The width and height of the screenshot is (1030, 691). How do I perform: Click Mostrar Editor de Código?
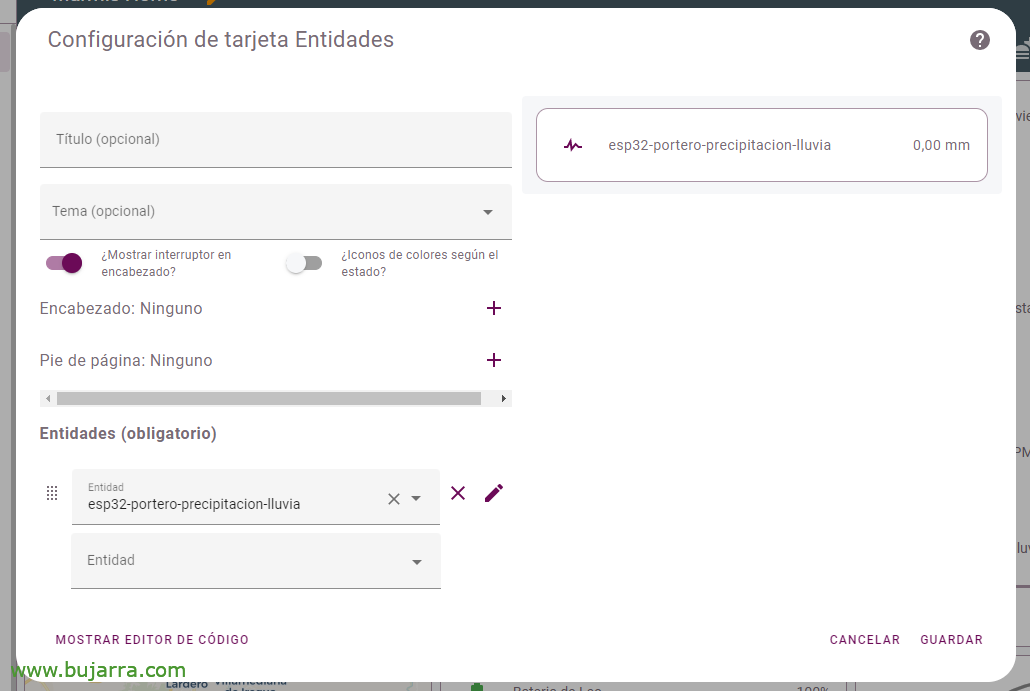coord(152,640)
